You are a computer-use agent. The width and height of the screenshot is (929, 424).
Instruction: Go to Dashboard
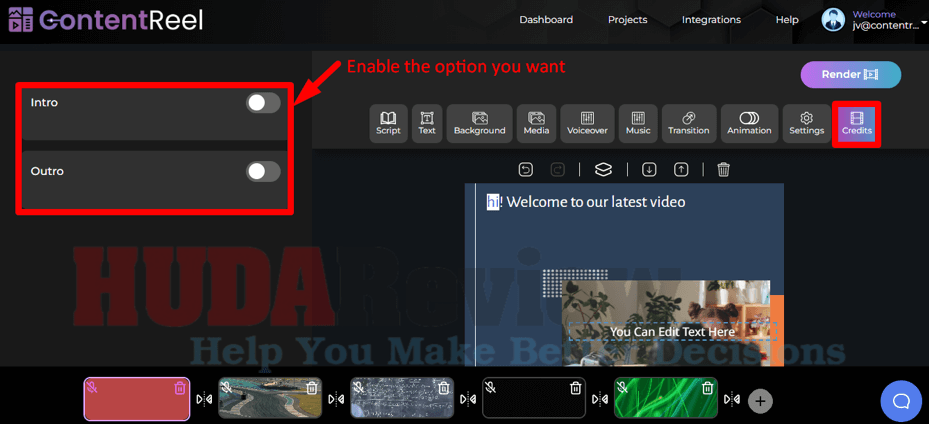click(x=546, y=20)
